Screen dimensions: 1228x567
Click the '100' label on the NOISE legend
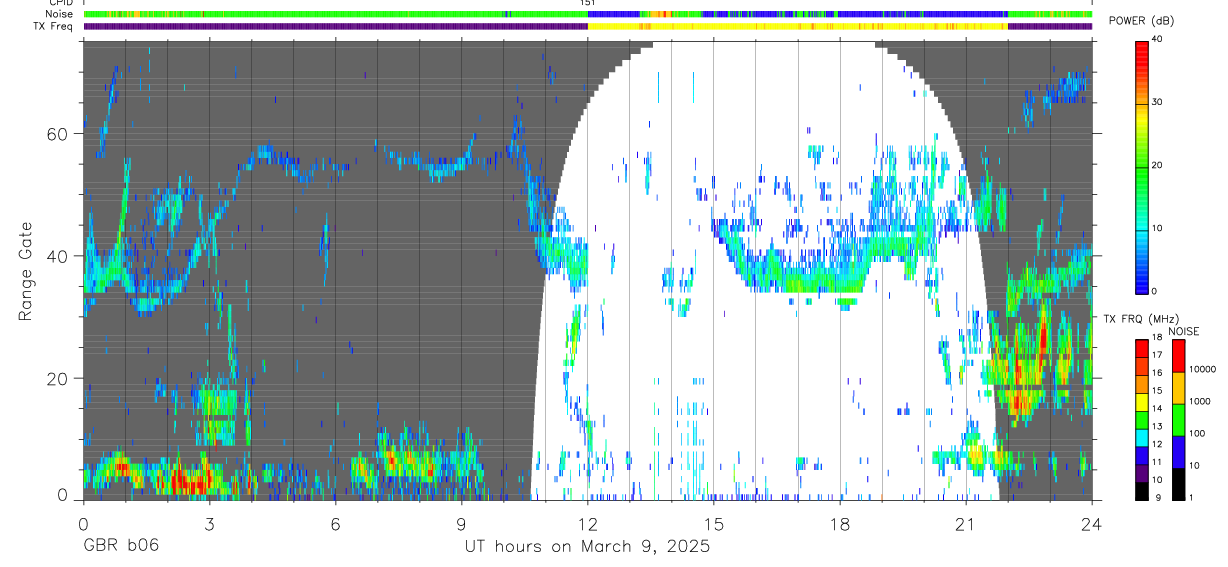[1199, 433]
